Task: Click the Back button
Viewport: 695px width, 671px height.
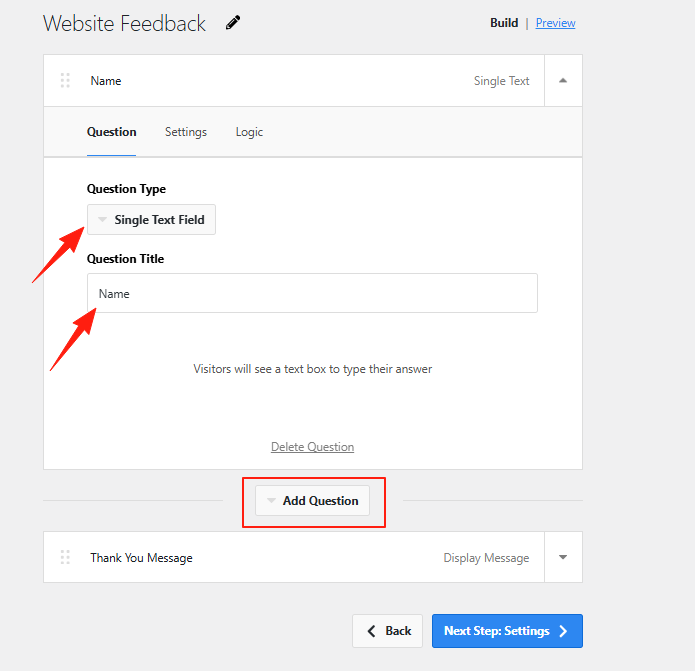Action: (x=387, y=631)
